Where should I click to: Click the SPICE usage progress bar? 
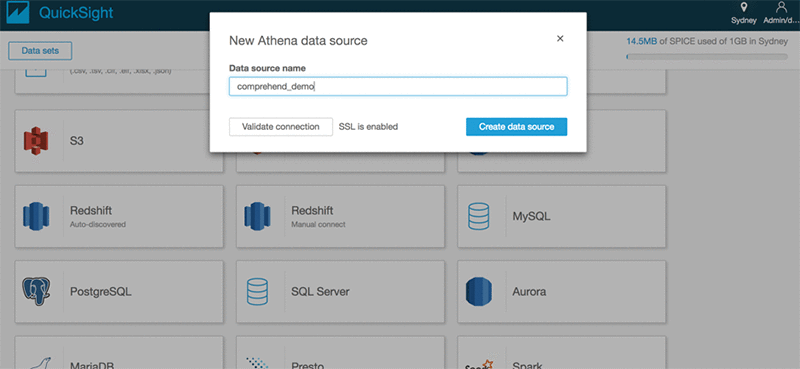coord(707,57)
